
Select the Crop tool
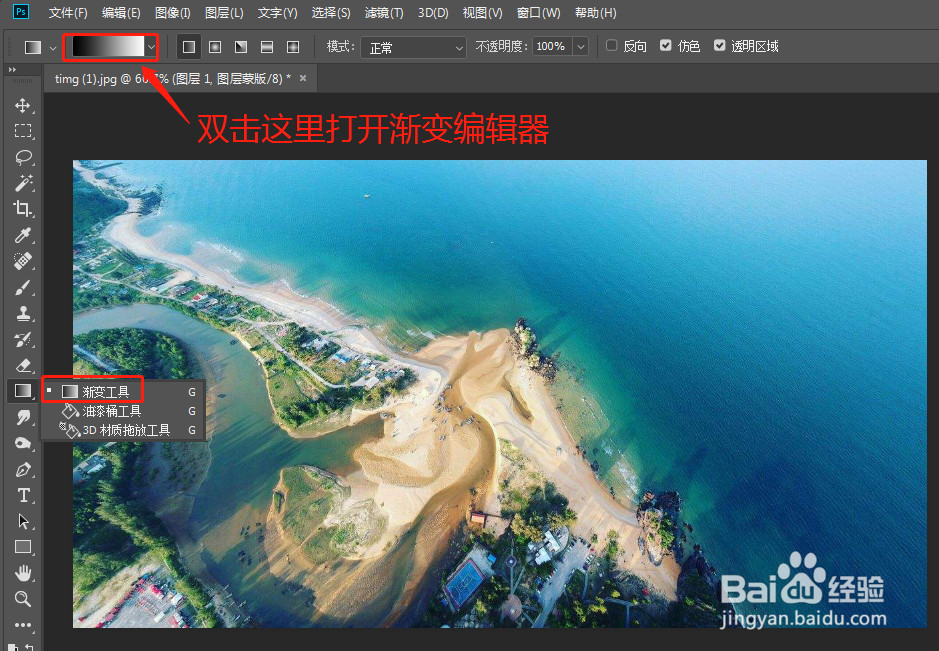click(x=24, y=209)
